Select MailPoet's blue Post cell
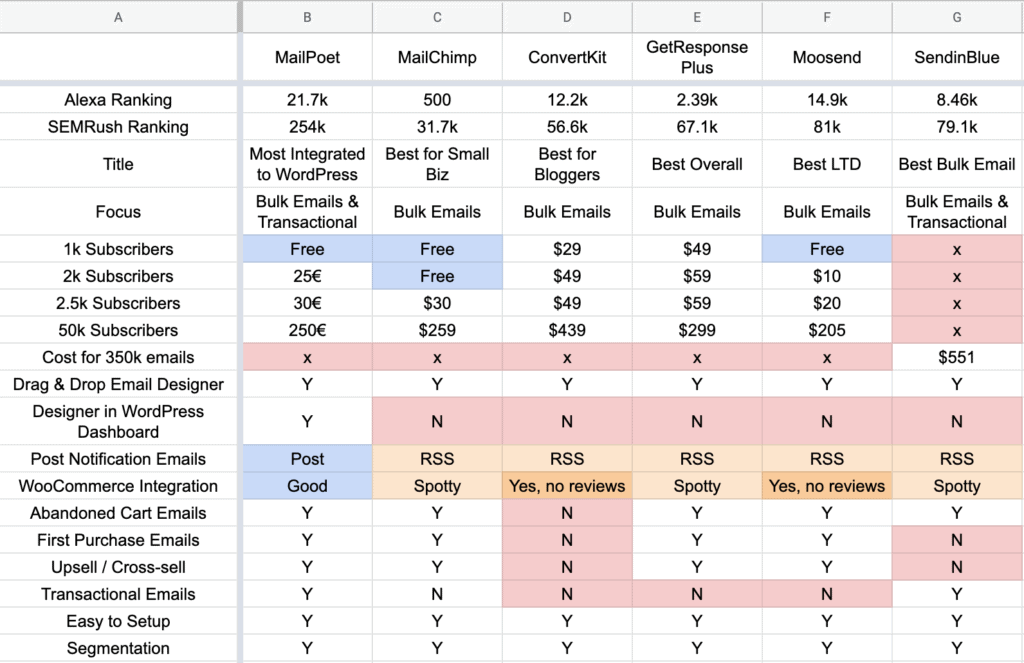Screen dimensions: 1024x663 pos(307,459)
